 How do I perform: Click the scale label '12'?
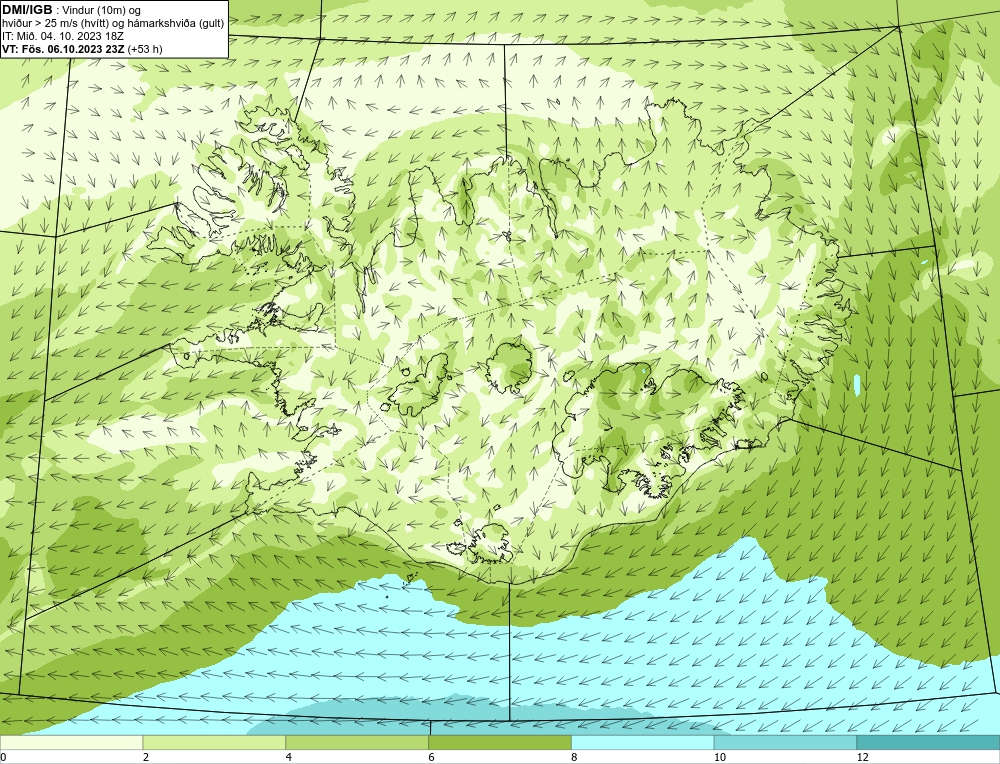[x=863, y=757]
